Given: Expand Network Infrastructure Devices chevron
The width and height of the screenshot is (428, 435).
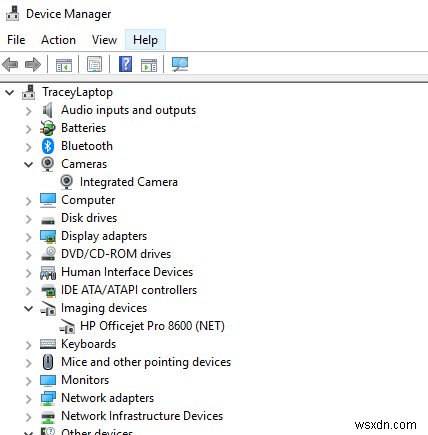Looking at the screenshot, I should coord(29,417).
